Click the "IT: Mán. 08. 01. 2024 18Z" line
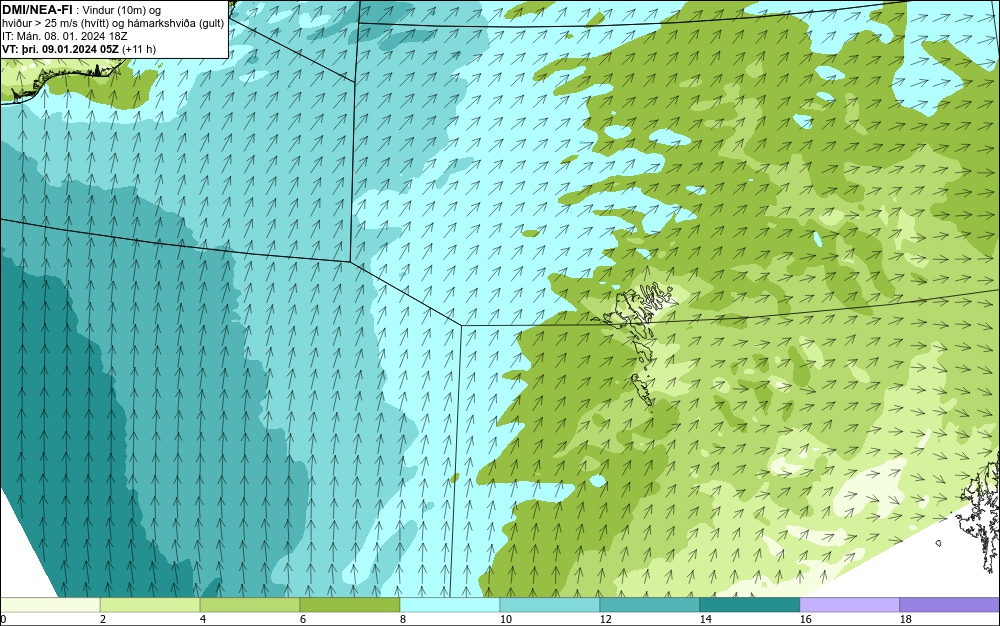 [64, 36]
